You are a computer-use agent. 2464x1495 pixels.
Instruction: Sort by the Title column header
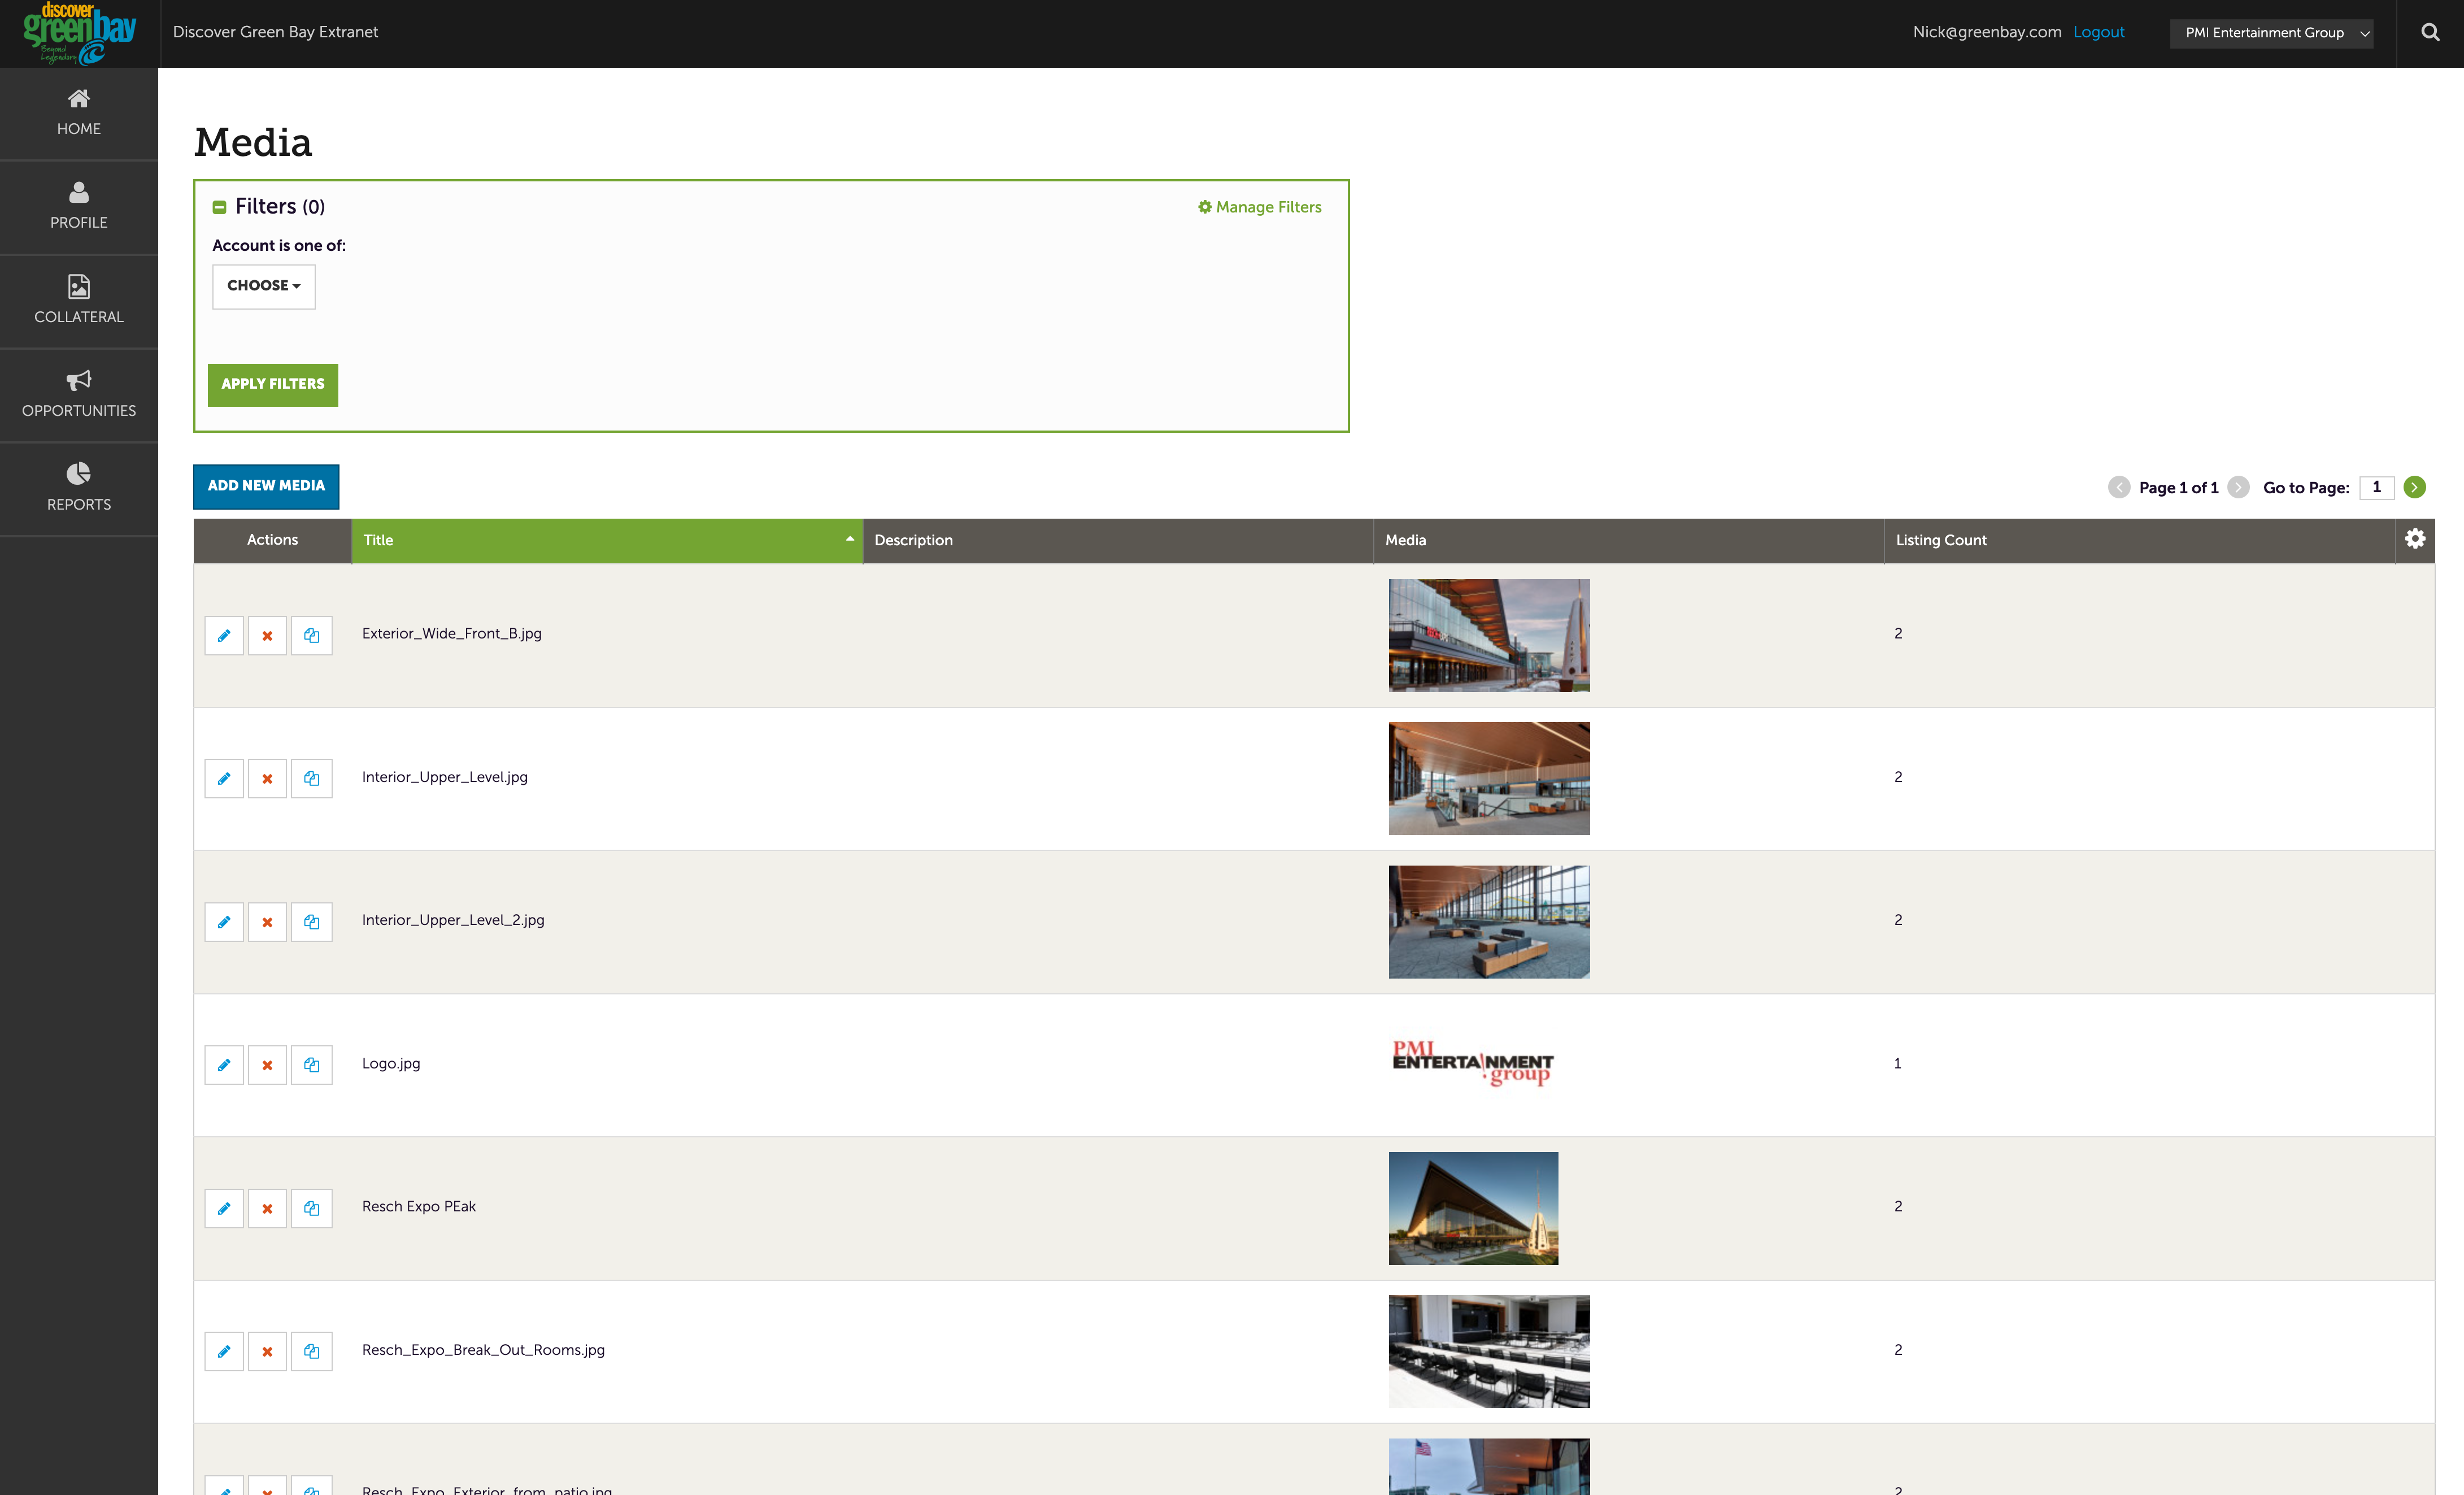[x=607, y=540]
